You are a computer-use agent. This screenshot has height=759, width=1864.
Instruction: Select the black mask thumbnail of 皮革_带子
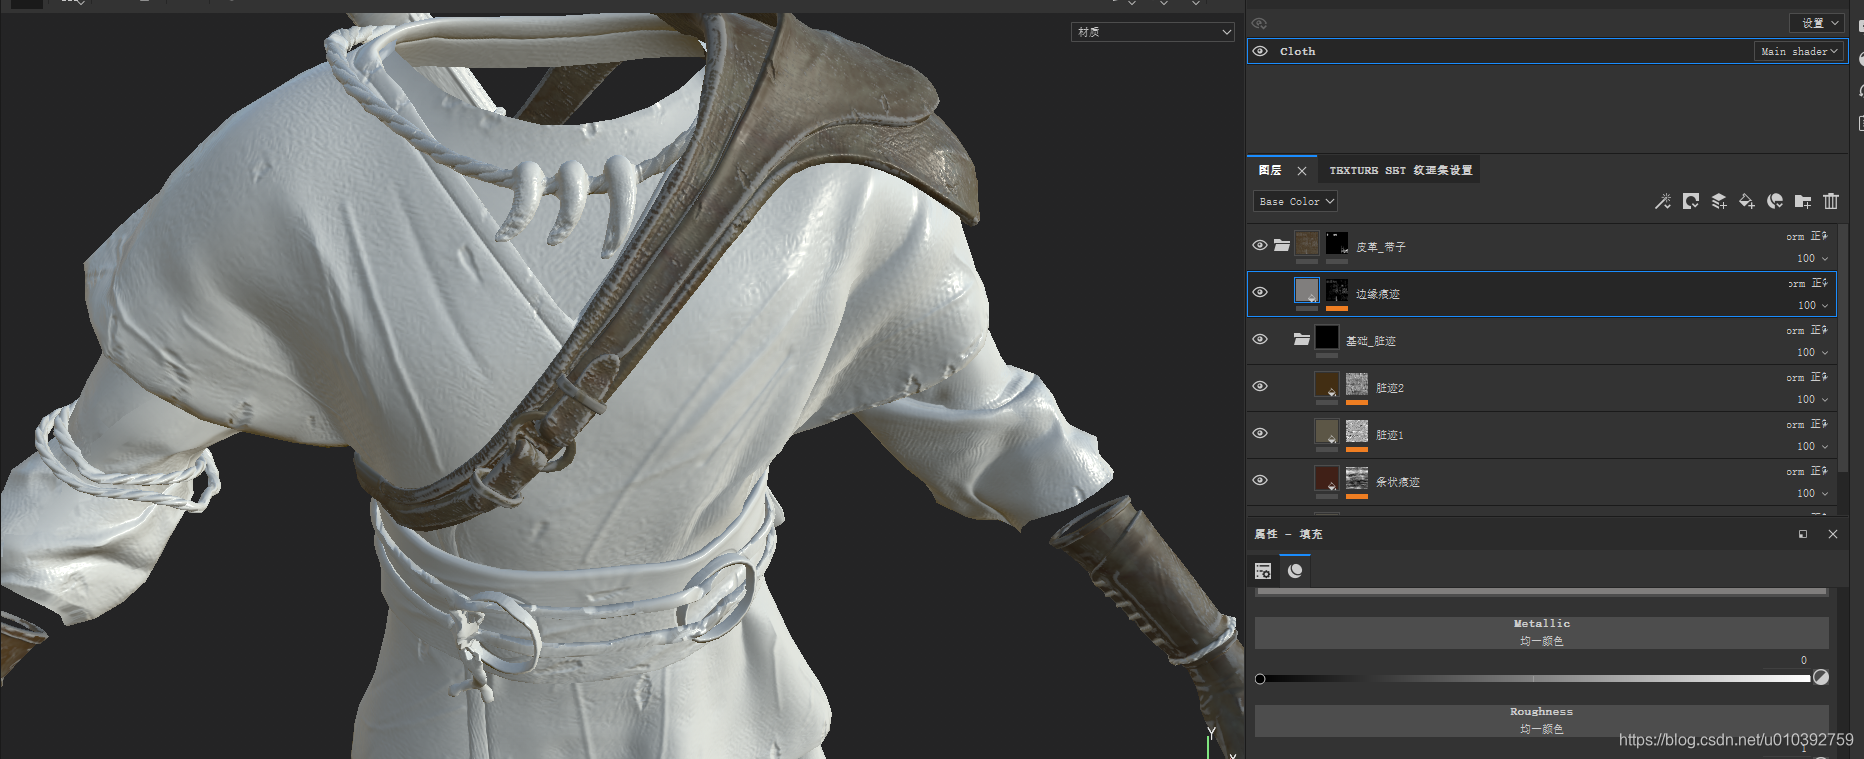1336,243
